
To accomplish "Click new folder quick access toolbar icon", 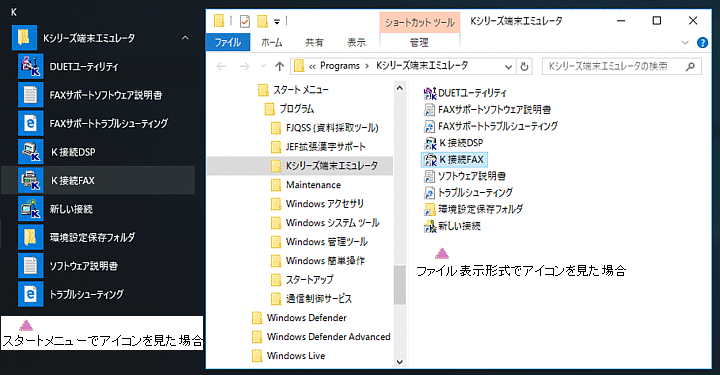I will tap(262, 21).
